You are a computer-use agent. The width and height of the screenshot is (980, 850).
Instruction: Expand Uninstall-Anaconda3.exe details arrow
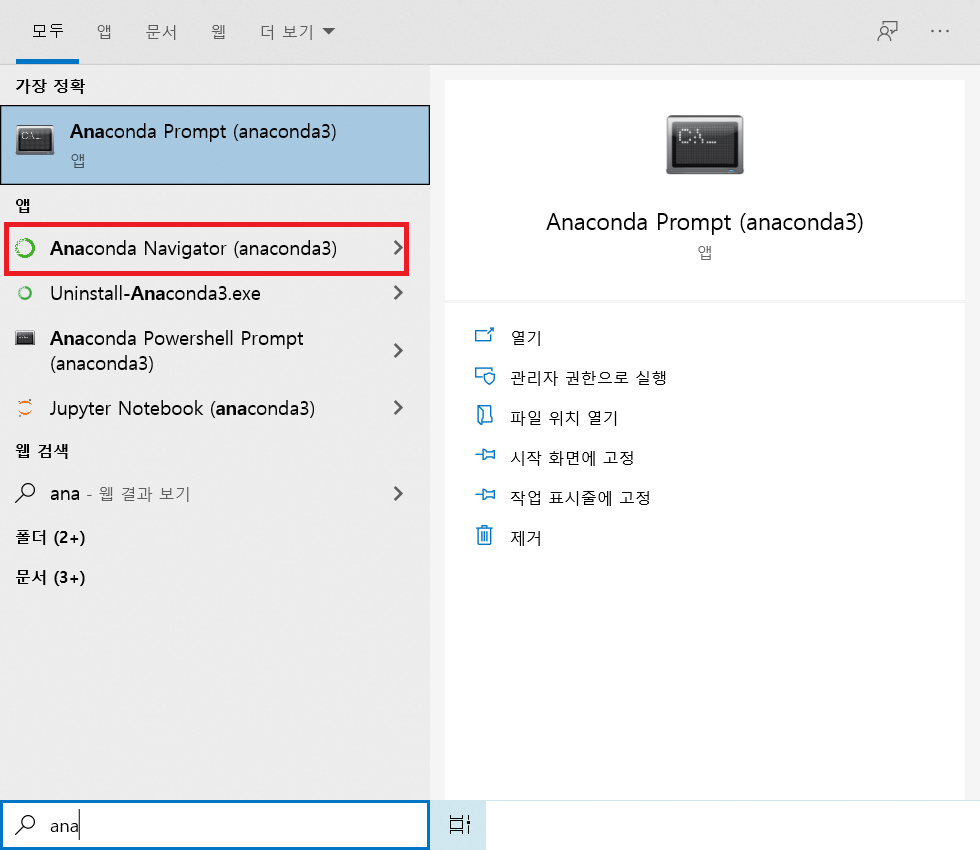(x=398, y=293)
